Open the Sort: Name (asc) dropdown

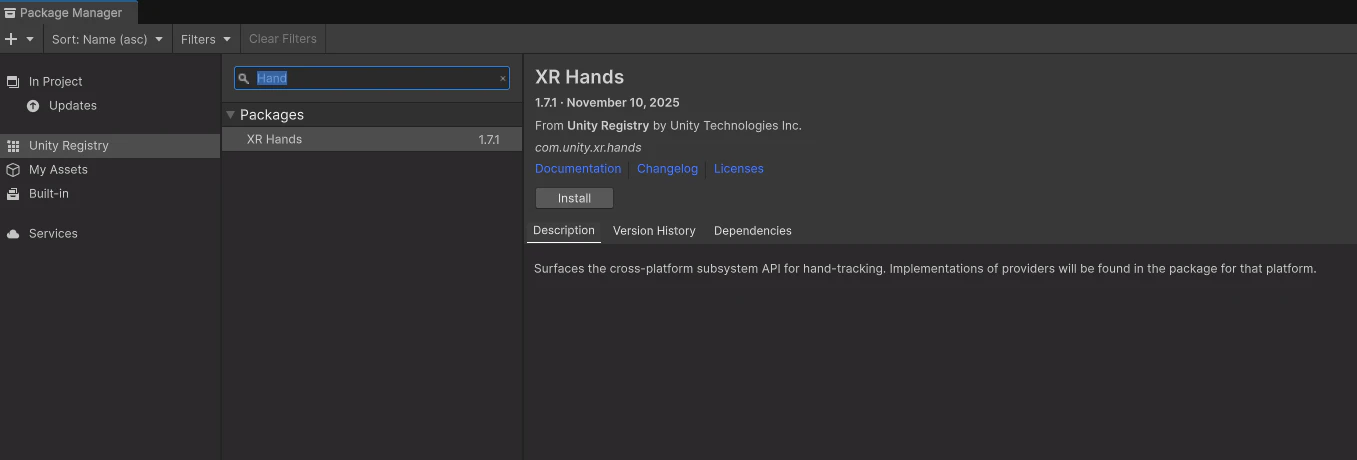(107, 39)
